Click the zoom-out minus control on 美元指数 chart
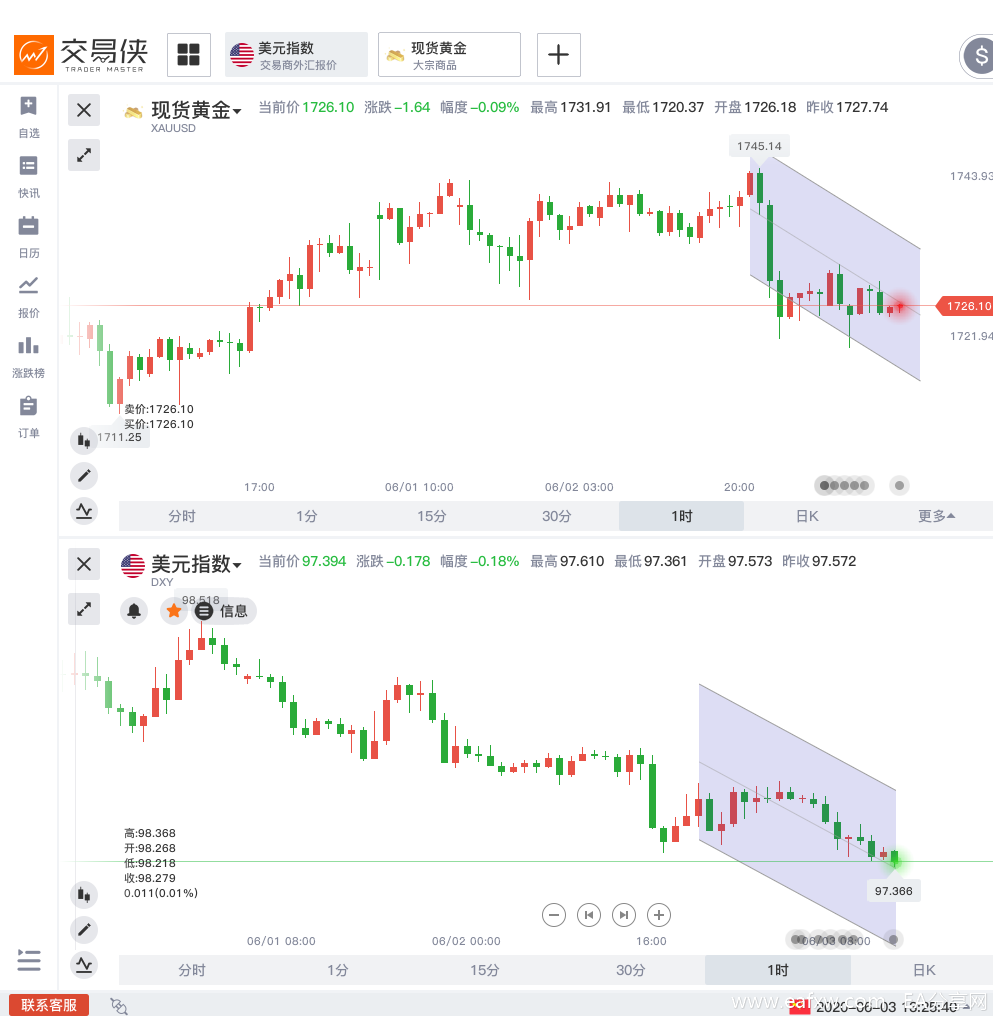The width and height of the screenshot is (993, 1016). click(554, 915)
